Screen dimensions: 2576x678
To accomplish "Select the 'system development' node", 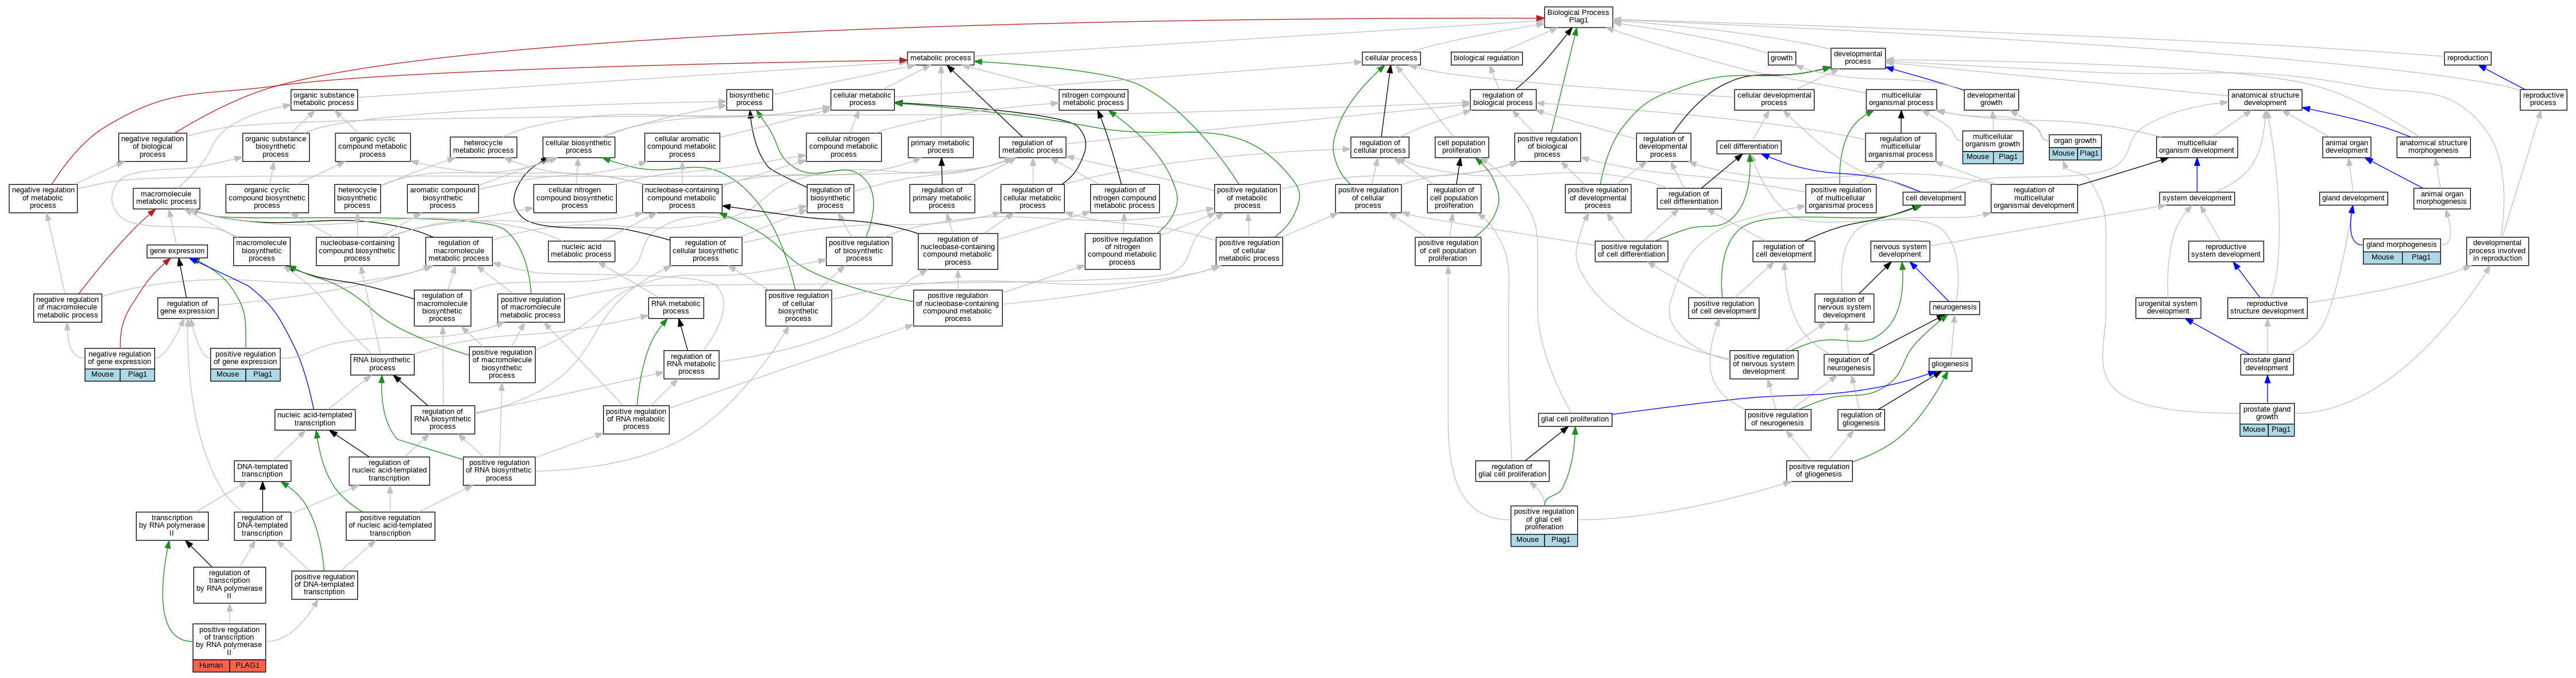I will tap(2197, 198).
